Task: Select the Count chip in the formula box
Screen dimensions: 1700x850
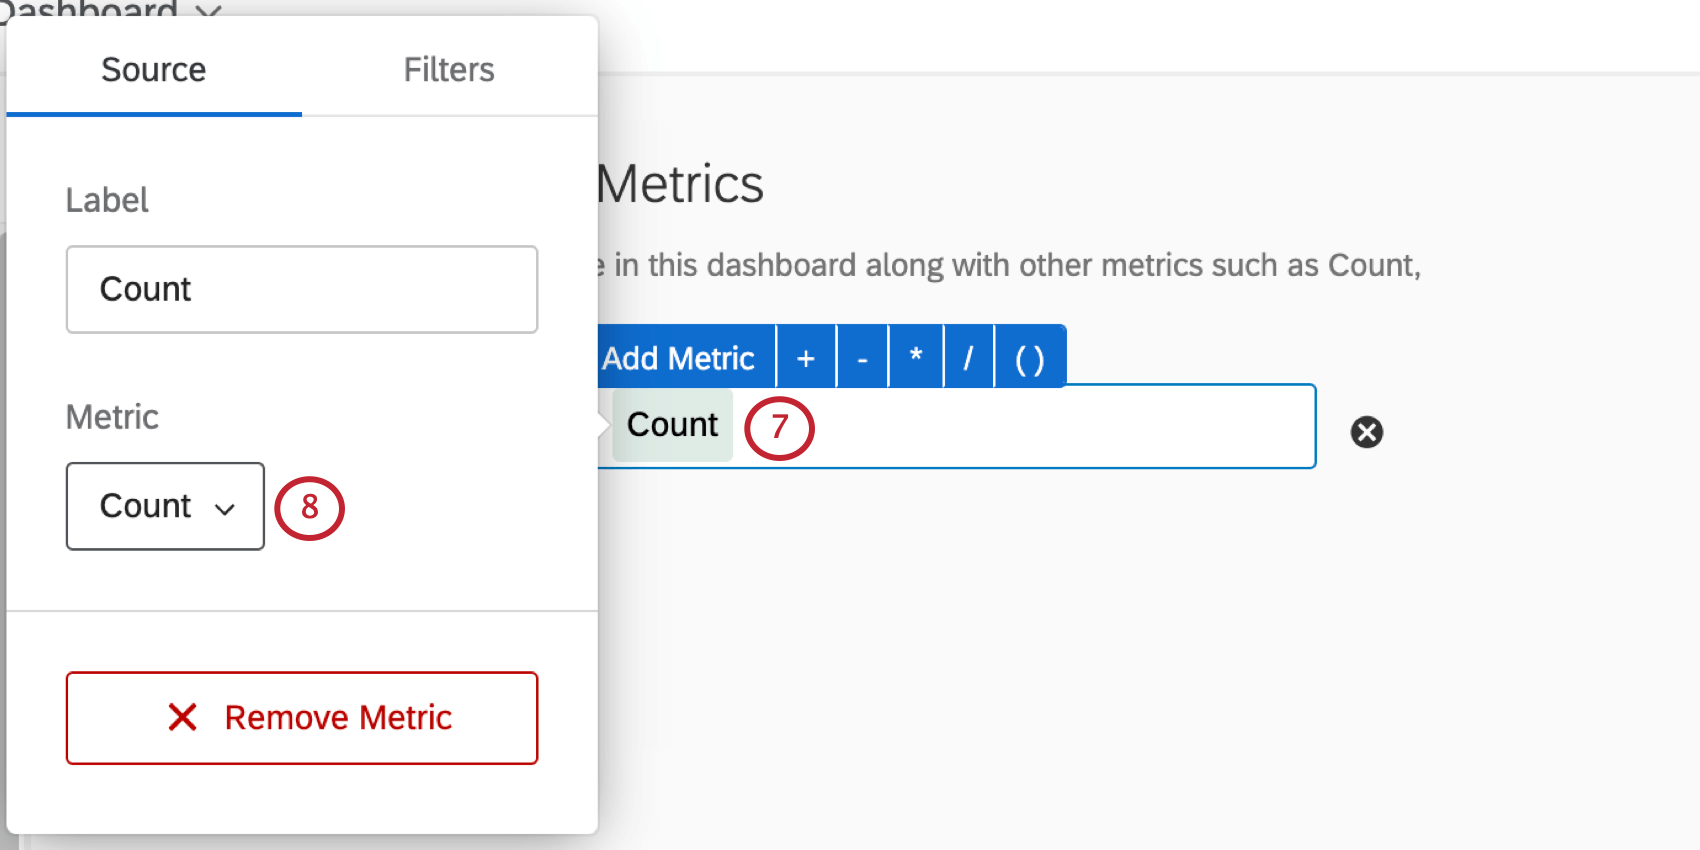Action: [x=672, y=425]
